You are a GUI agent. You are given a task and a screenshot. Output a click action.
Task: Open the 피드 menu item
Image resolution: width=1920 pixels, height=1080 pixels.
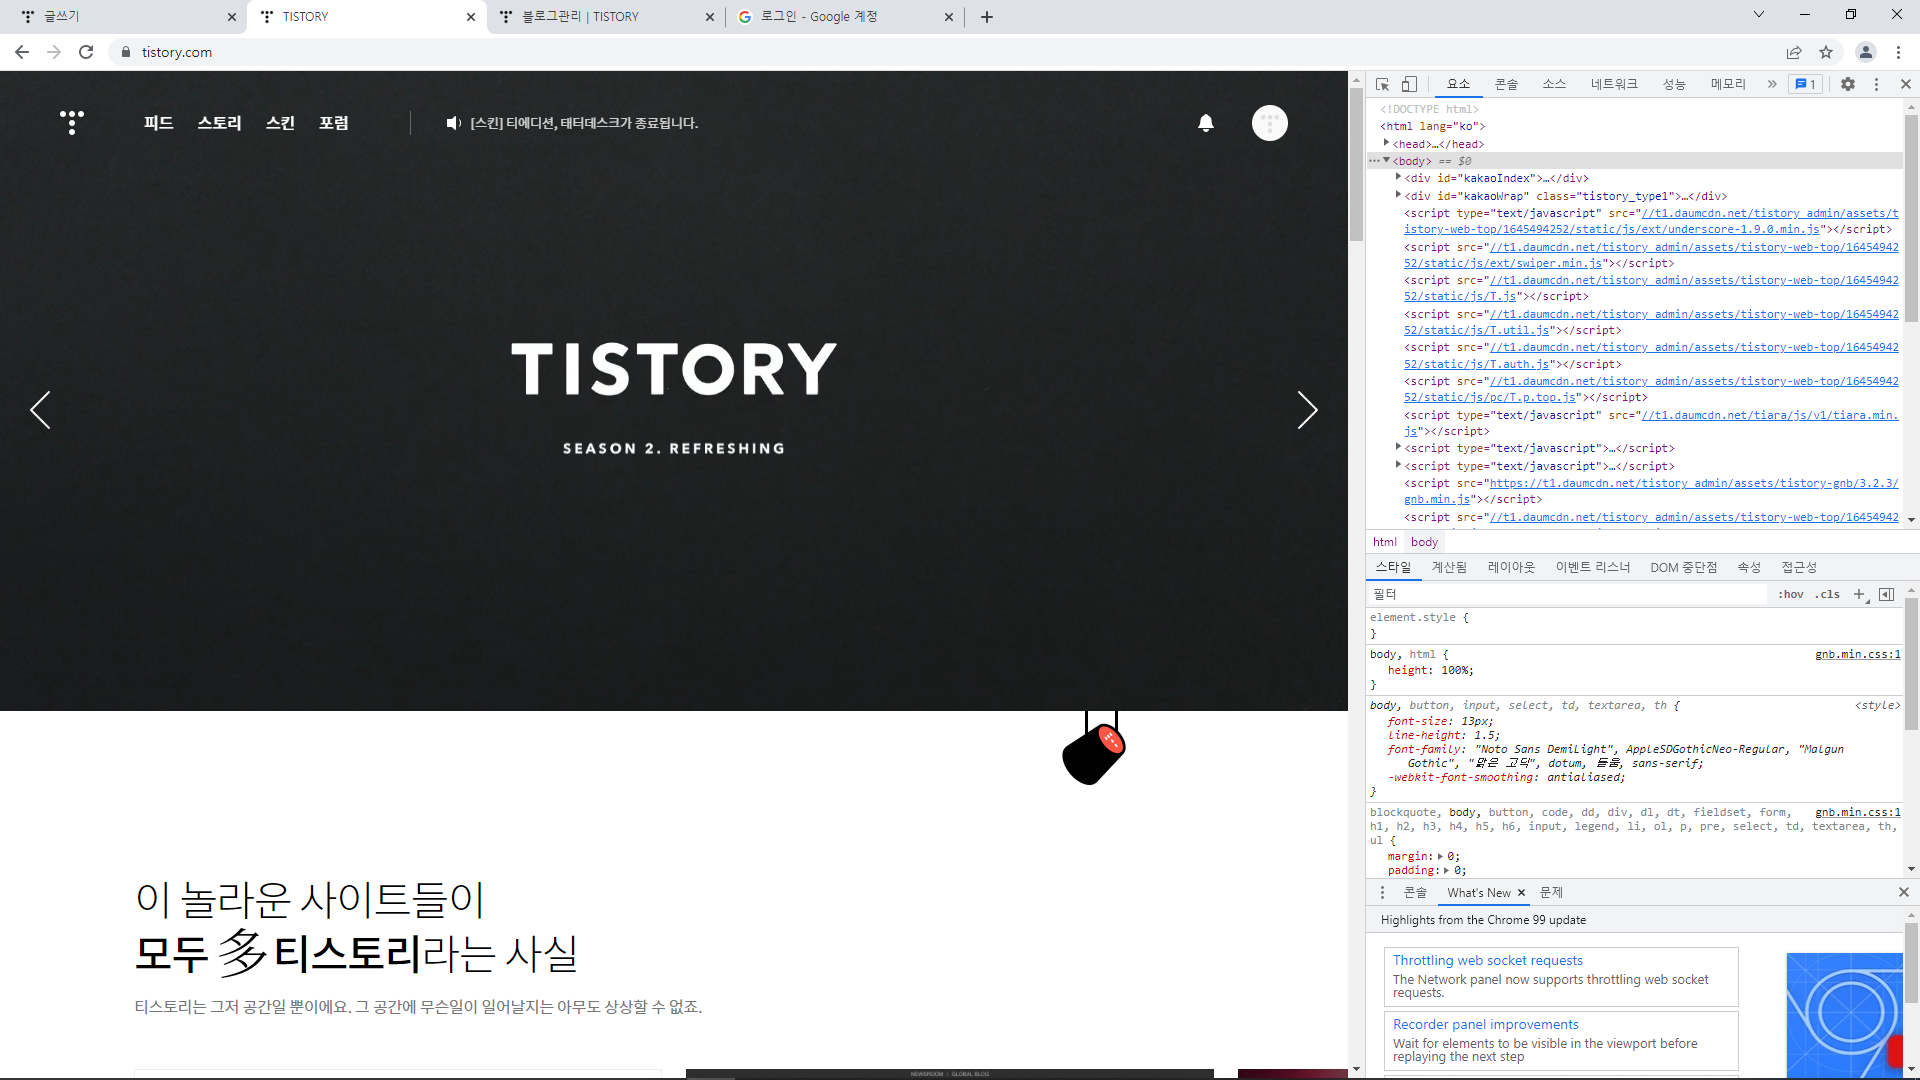point(159,123)
